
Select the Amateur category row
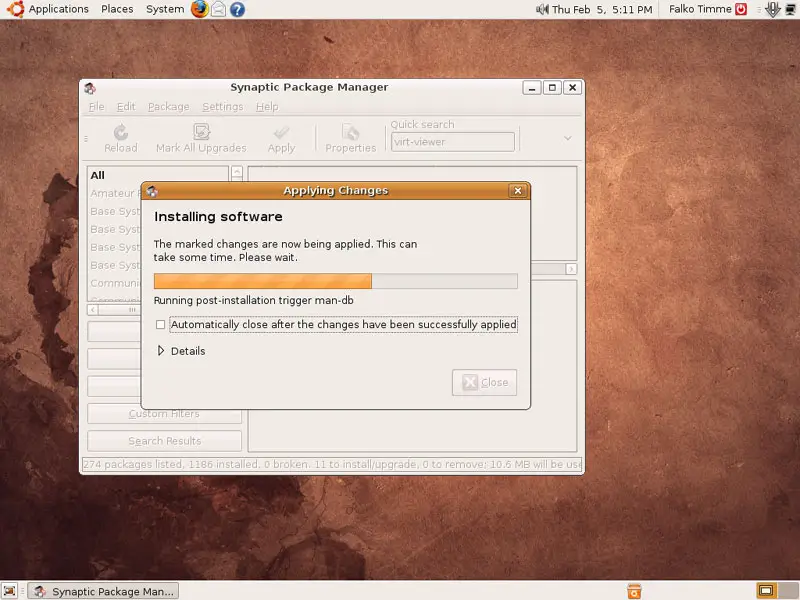coord(115,193)
